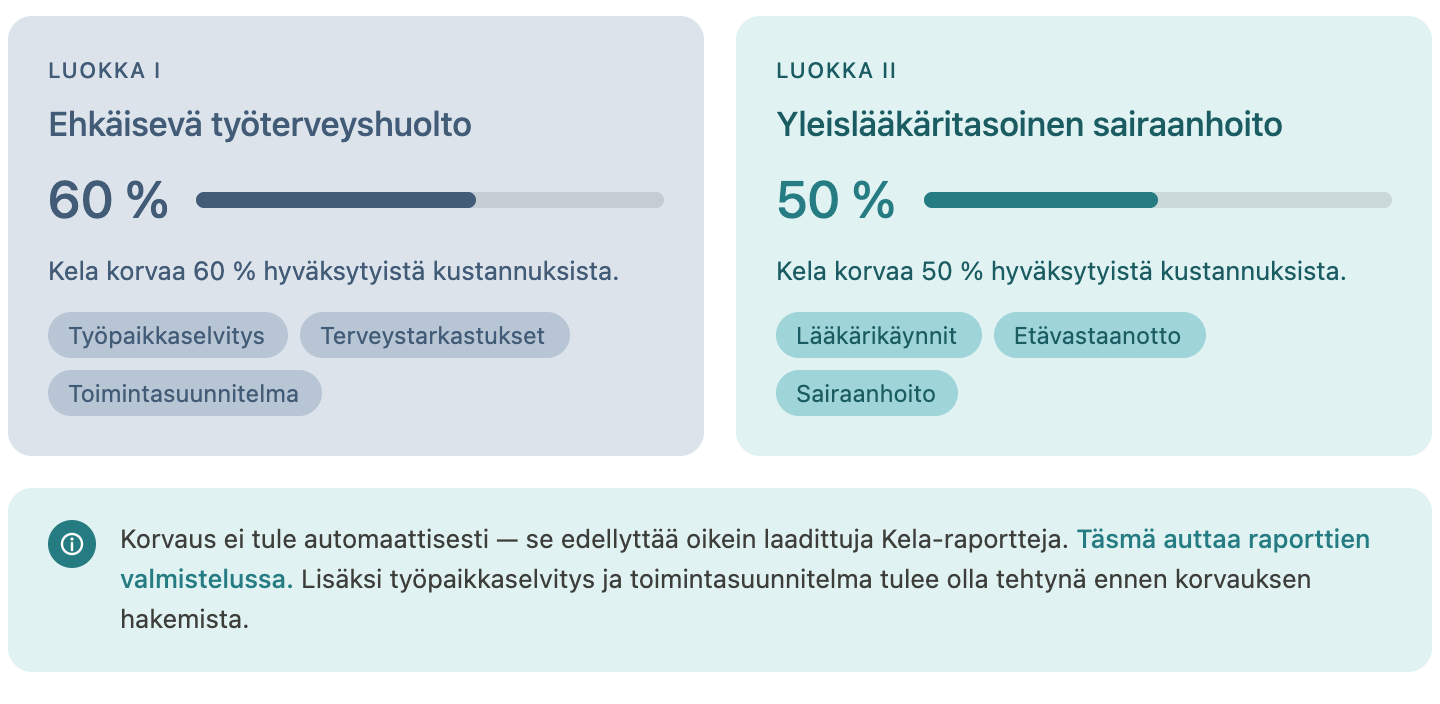The width and height of the screenshot is (1440, 704).
Task: Click the 50 % percentage label
Action: [835, 199]
